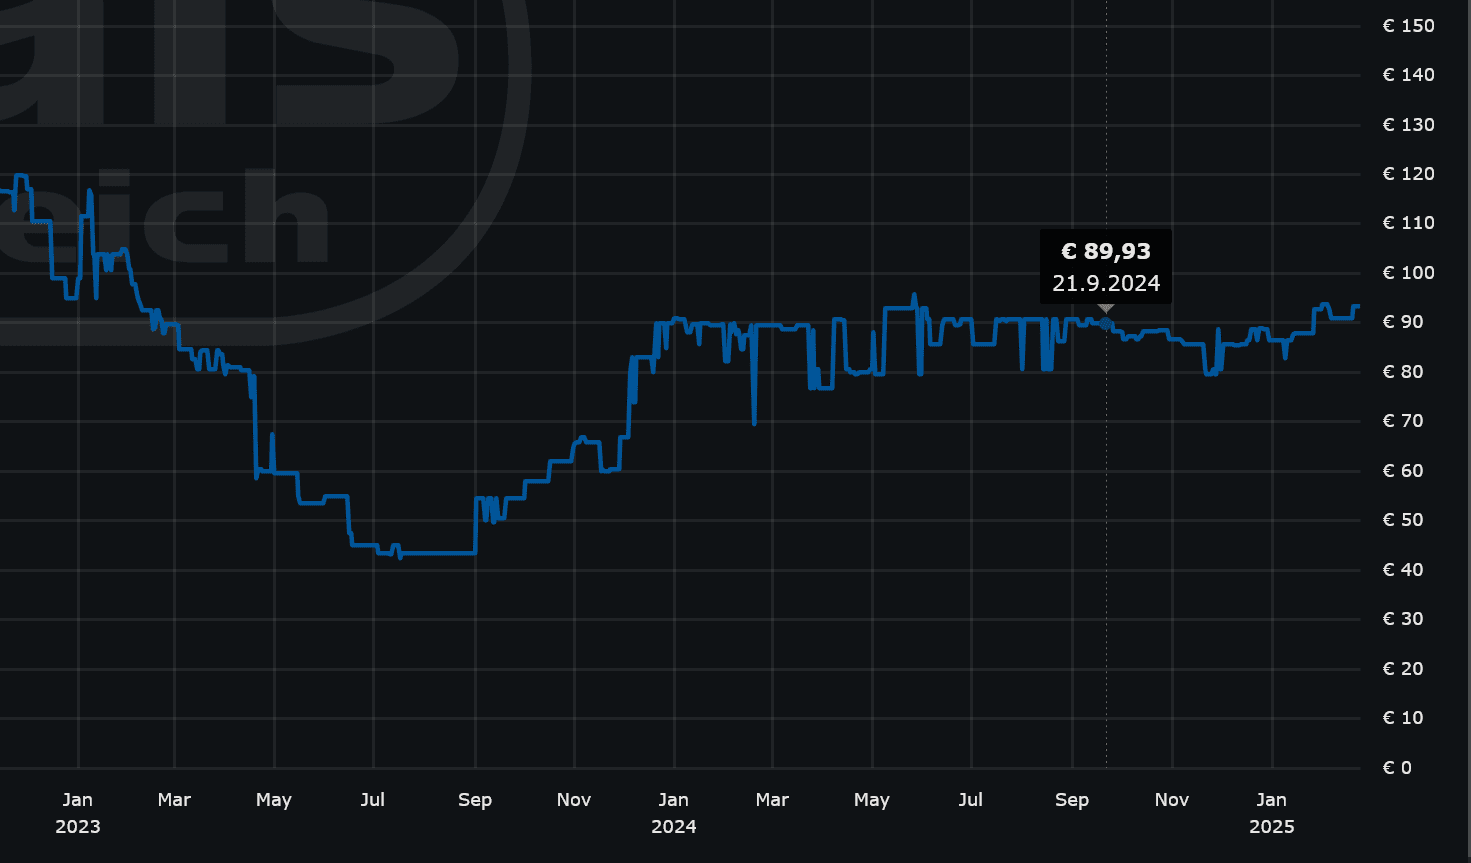Click the Jan 2024 time axis label
This screenshot has width=1471, height=863.
coord(674,813)
